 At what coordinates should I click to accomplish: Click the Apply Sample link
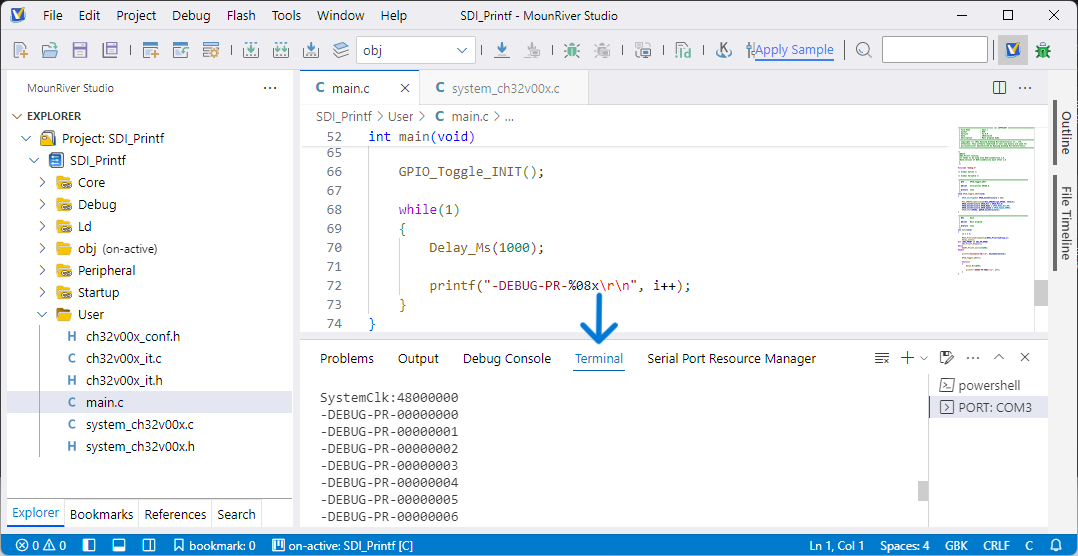tap(794, 50)
